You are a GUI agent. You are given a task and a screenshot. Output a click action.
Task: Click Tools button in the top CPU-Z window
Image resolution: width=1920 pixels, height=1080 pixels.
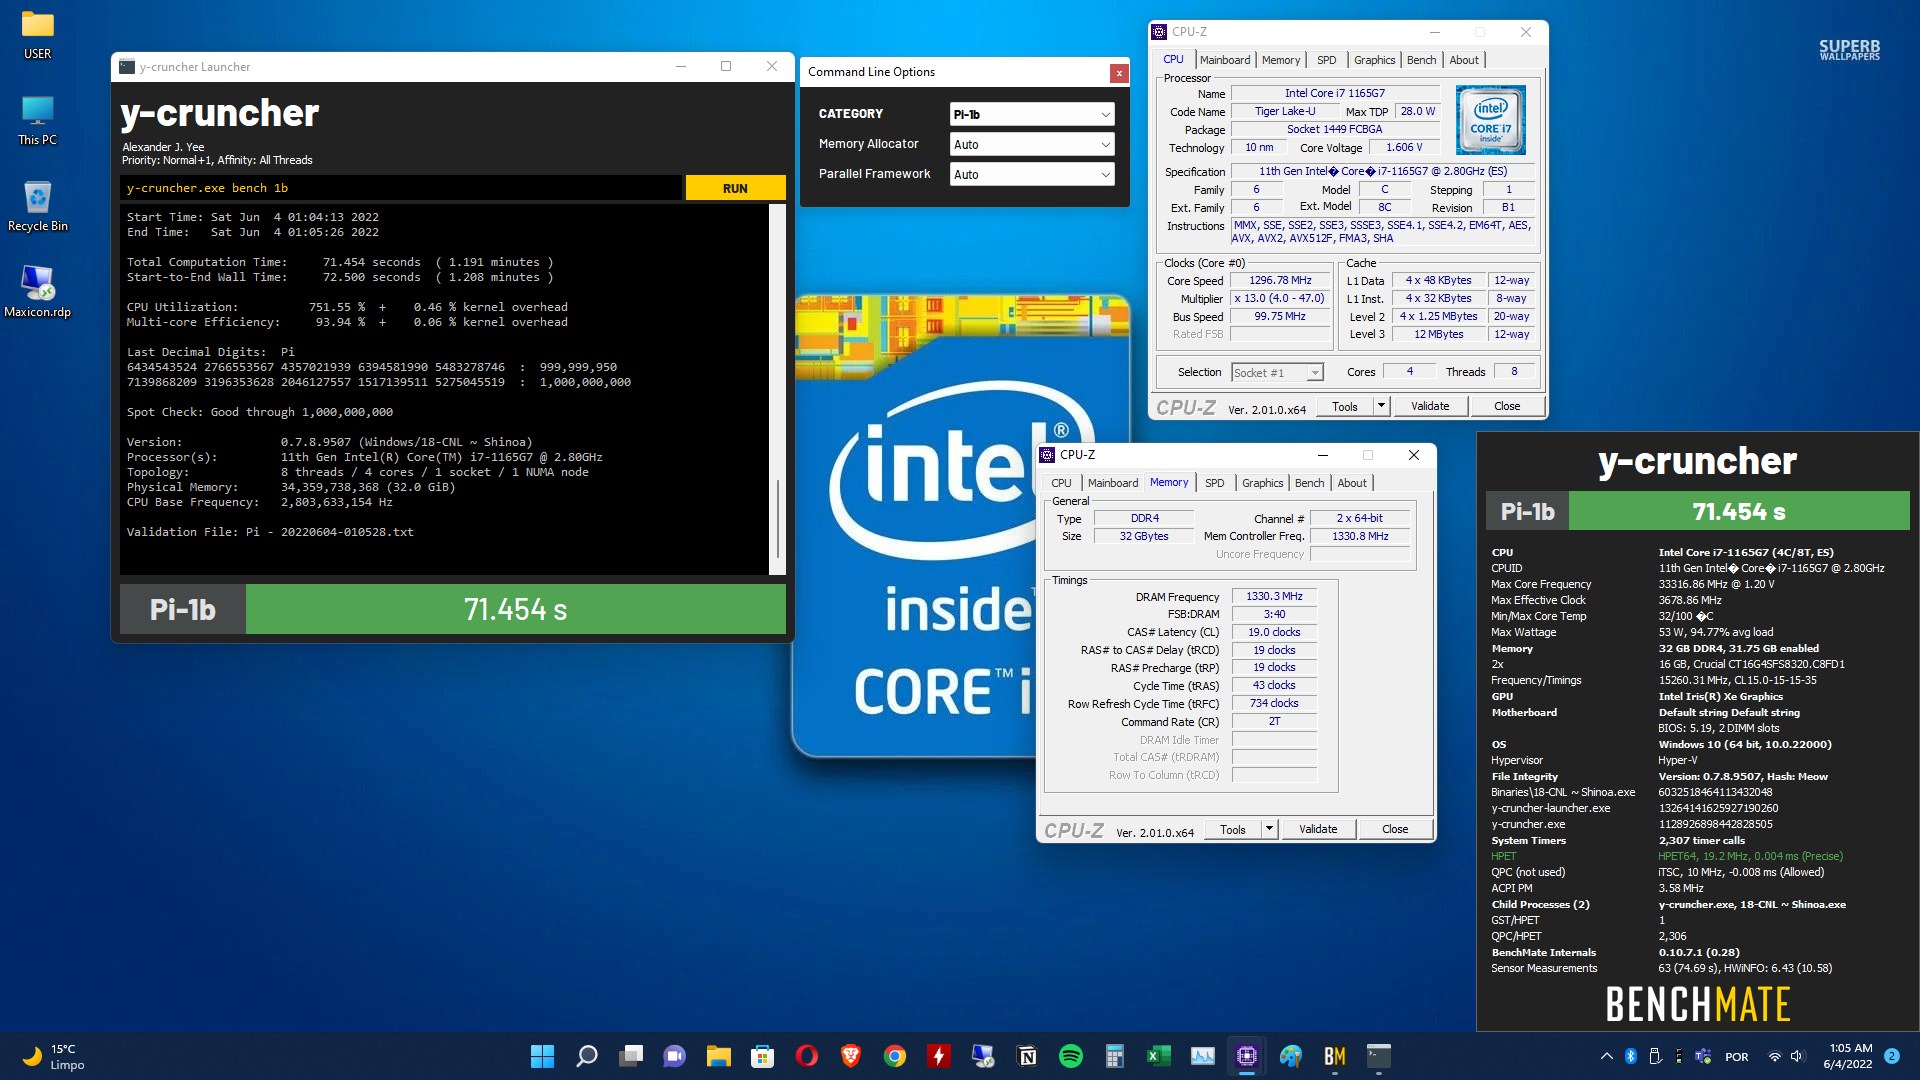[1345, 406]
